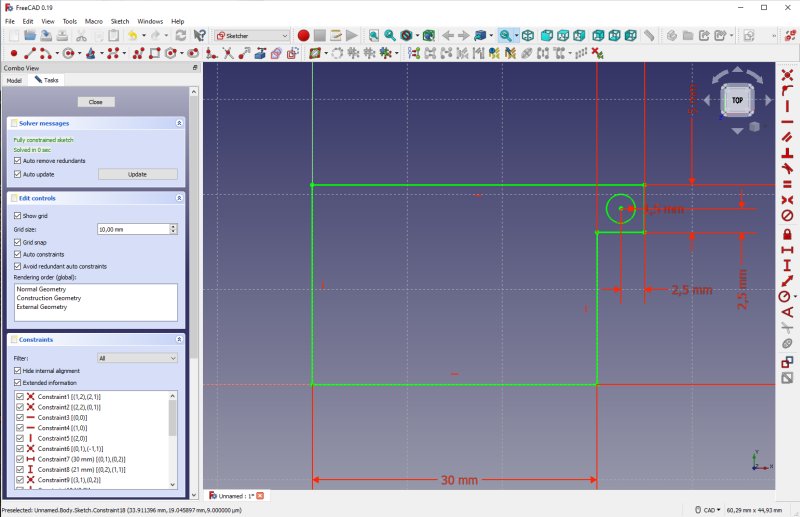The width and height of the screenshot is (800, 517).
Task: Select the Trim edge tool
Action: pos(228,53)
